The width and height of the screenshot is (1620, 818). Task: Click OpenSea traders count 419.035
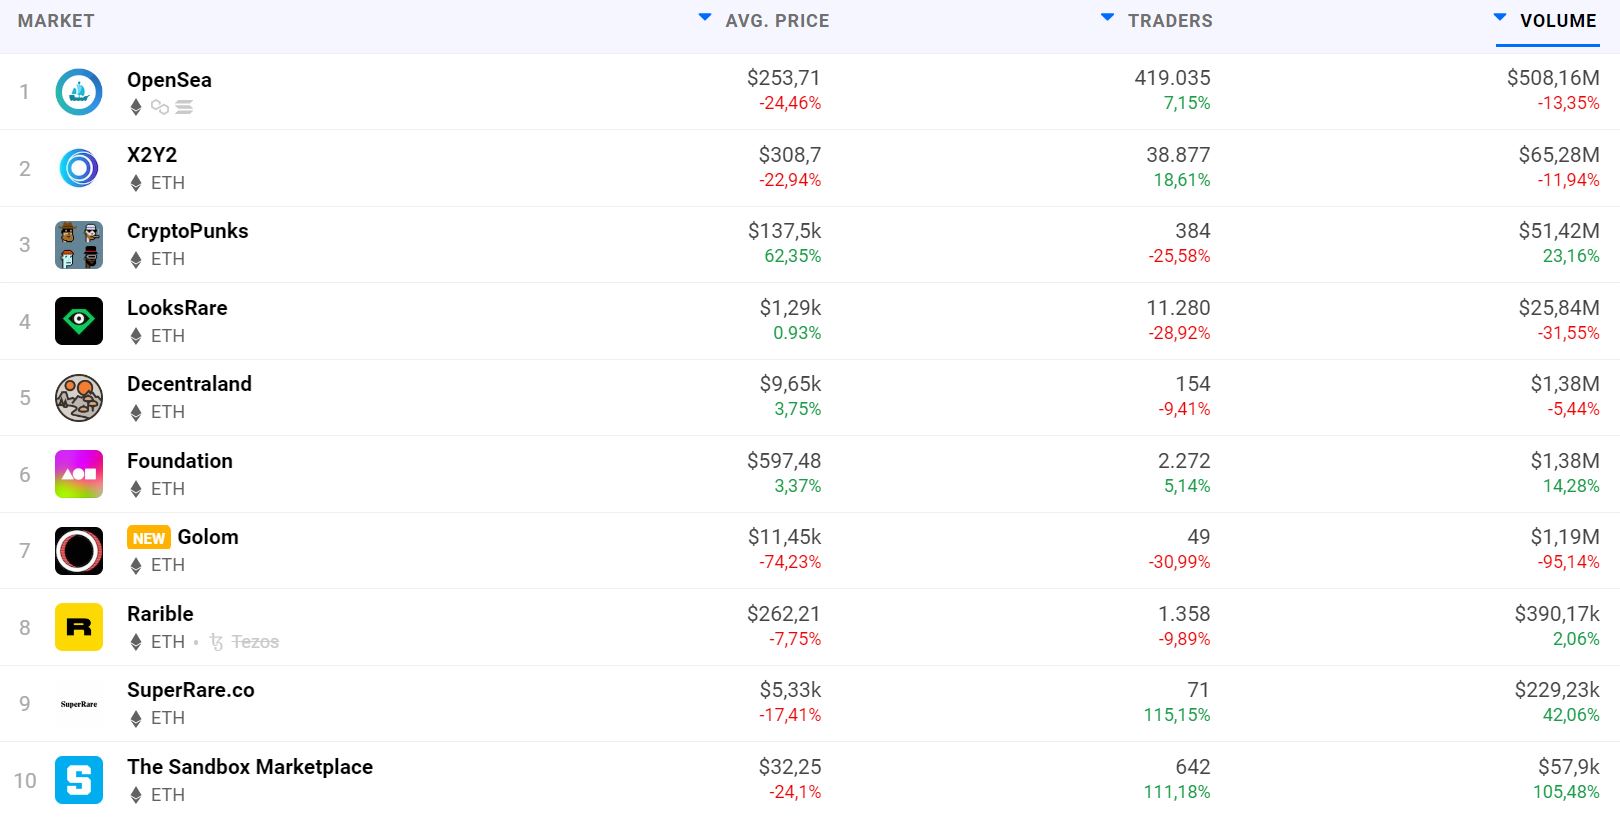(1172, 78)
